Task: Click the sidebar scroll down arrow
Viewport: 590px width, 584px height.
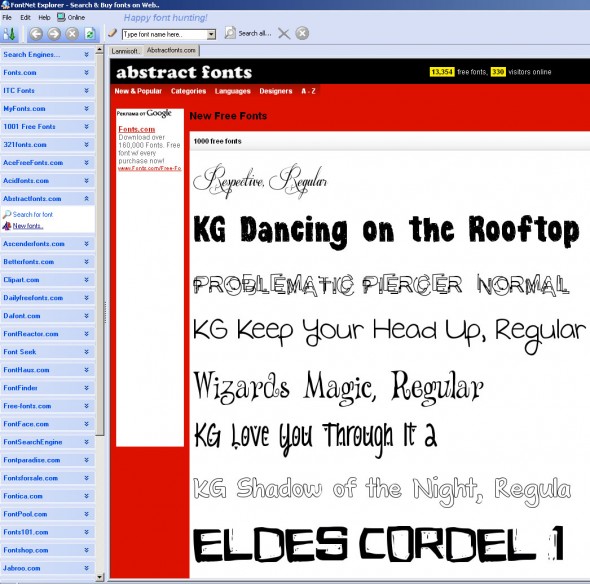Action: tap(99, 576)
